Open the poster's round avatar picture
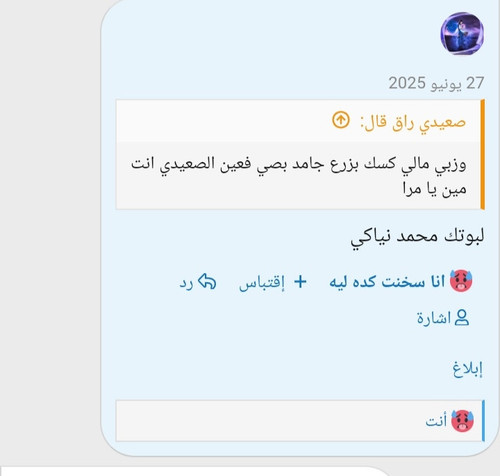This screenshot has height=476, width=500. [x=462, y=33]
